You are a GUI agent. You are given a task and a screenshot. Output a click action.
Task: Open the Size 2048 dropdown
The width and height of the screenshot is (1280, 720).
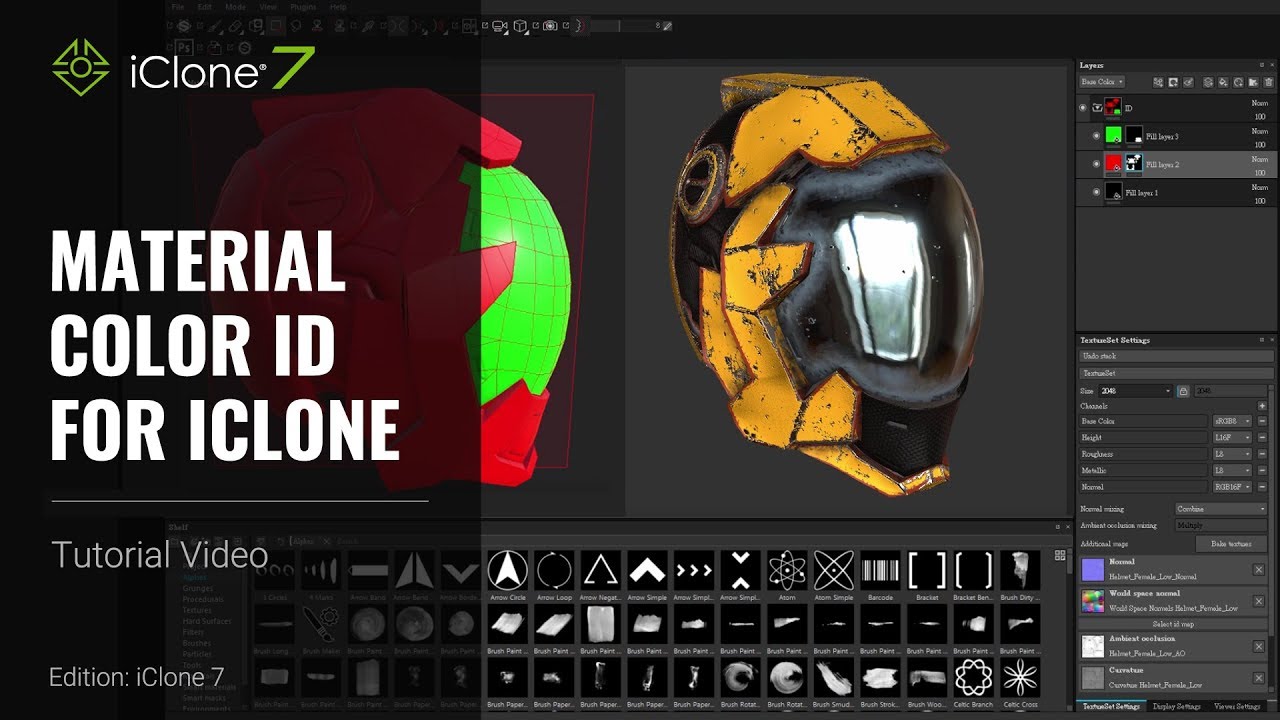click(x=1135, y=391)
